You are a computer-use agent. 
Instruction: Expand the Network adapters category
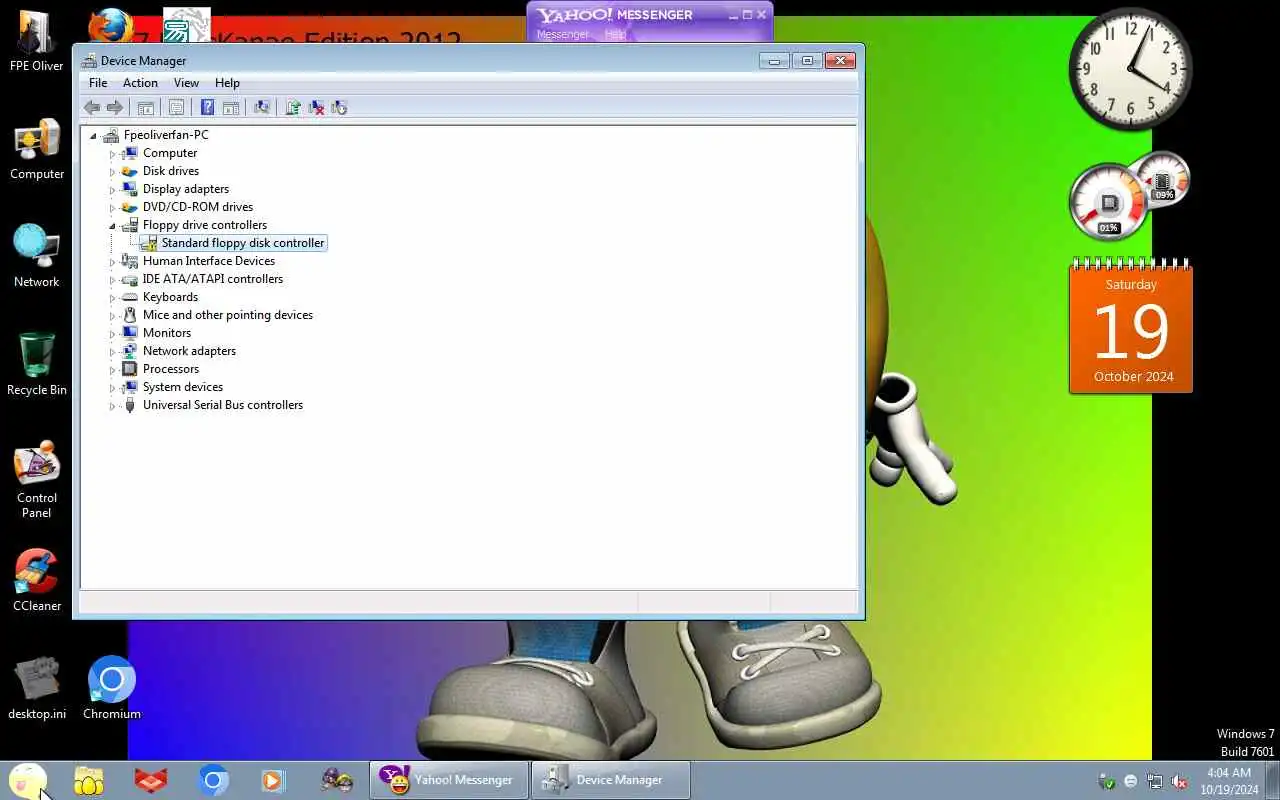click(x=113, y=352)
